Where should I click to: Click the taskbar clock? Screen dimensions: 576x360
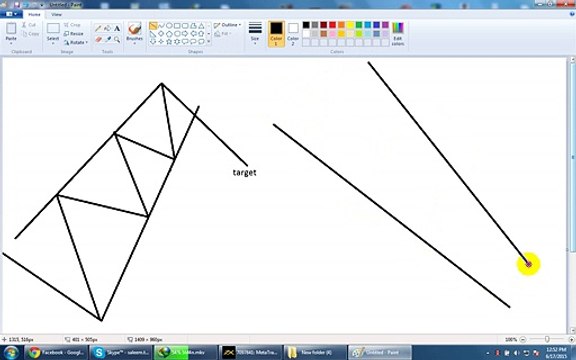click(x=556, y=353)
